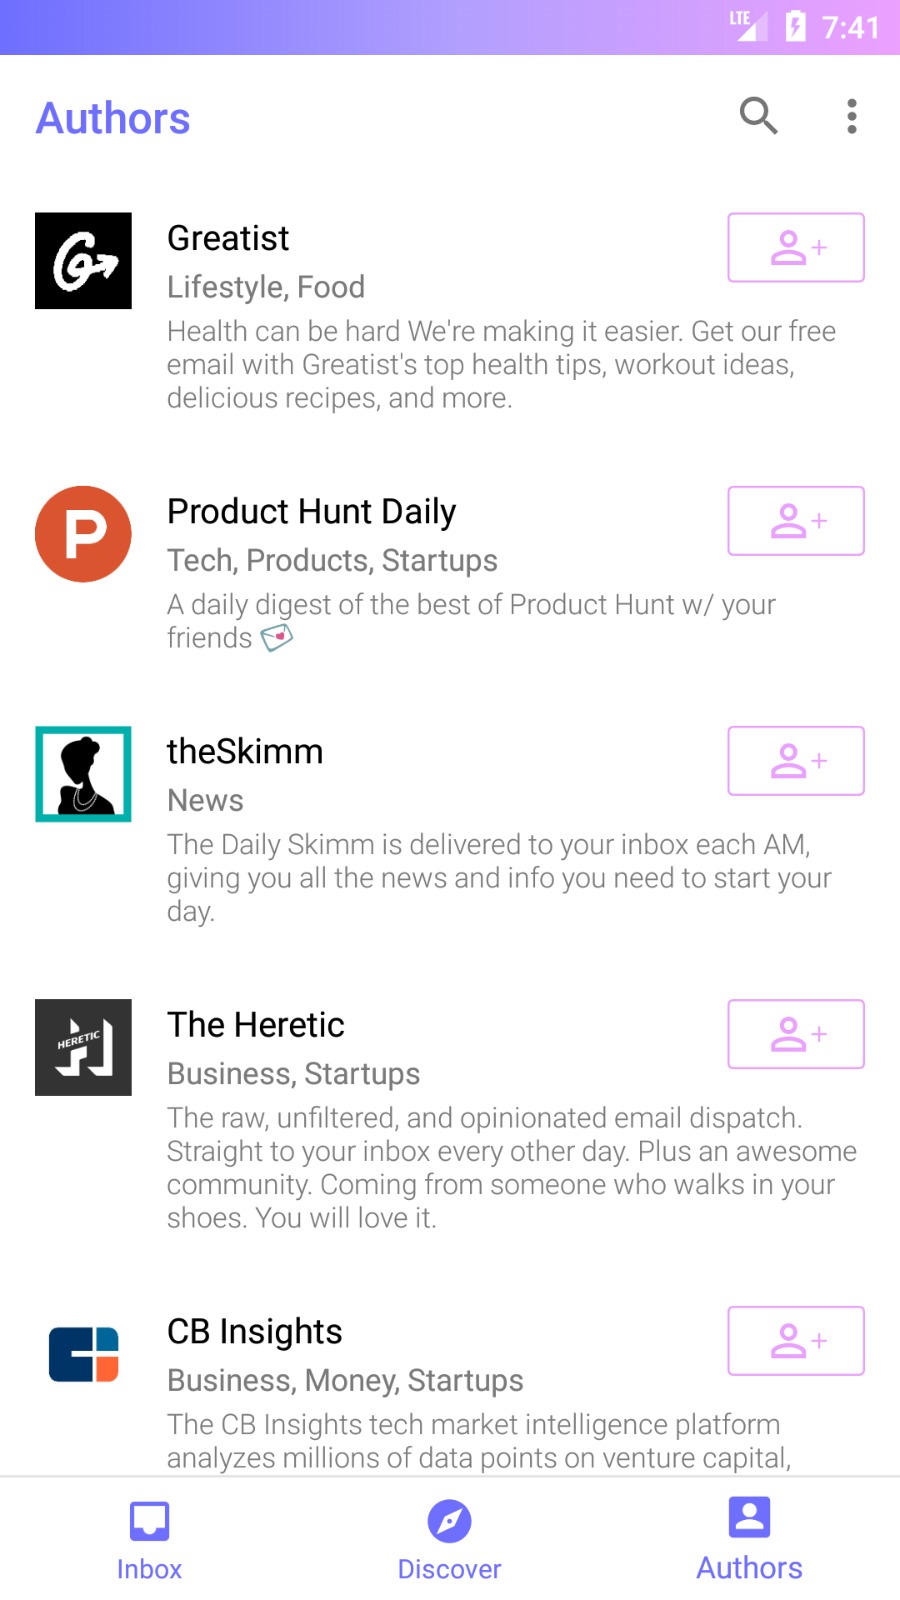
Task: Tap The Heretic logo image
Action: click(83, 1047)
